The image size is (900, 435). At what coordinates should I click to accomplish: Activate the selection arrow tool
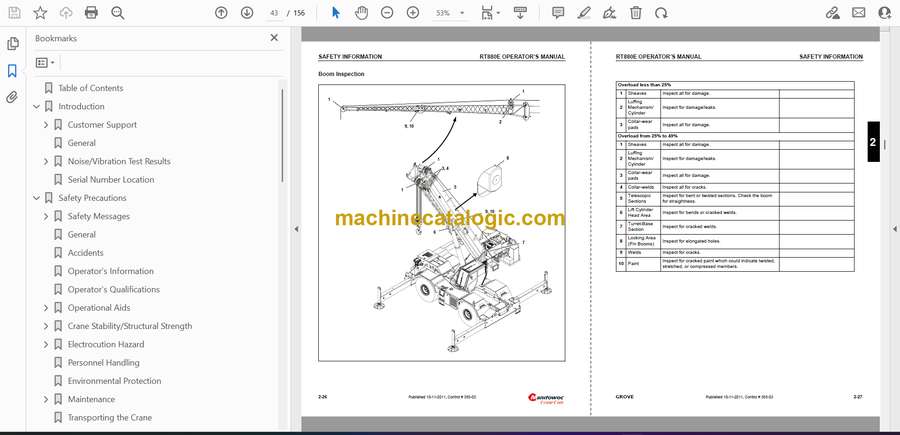point(336,13)
